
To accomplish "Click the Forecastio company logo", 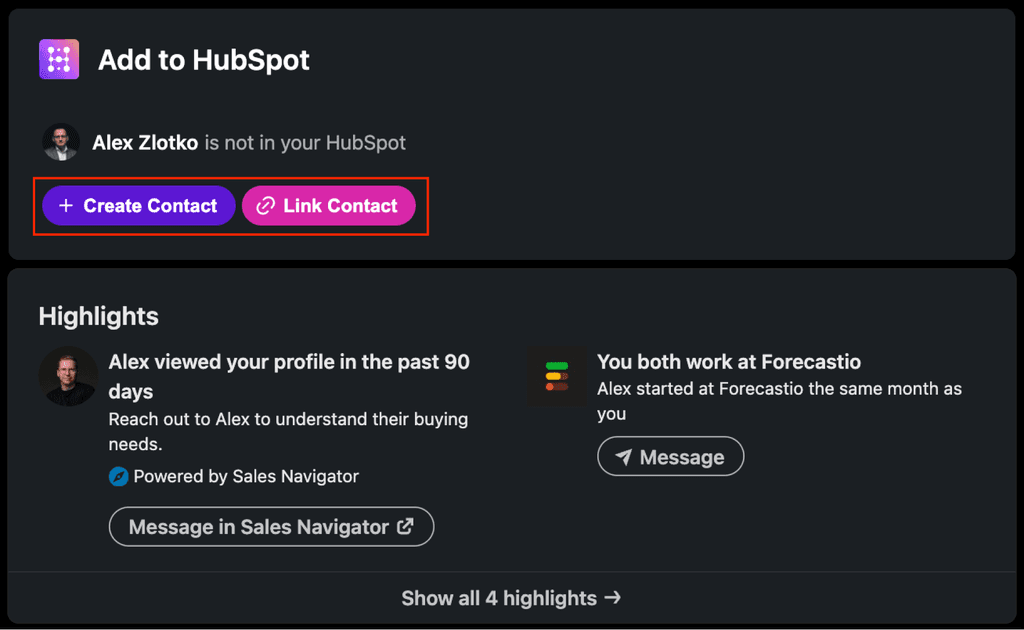I will (x=557, y=375).
